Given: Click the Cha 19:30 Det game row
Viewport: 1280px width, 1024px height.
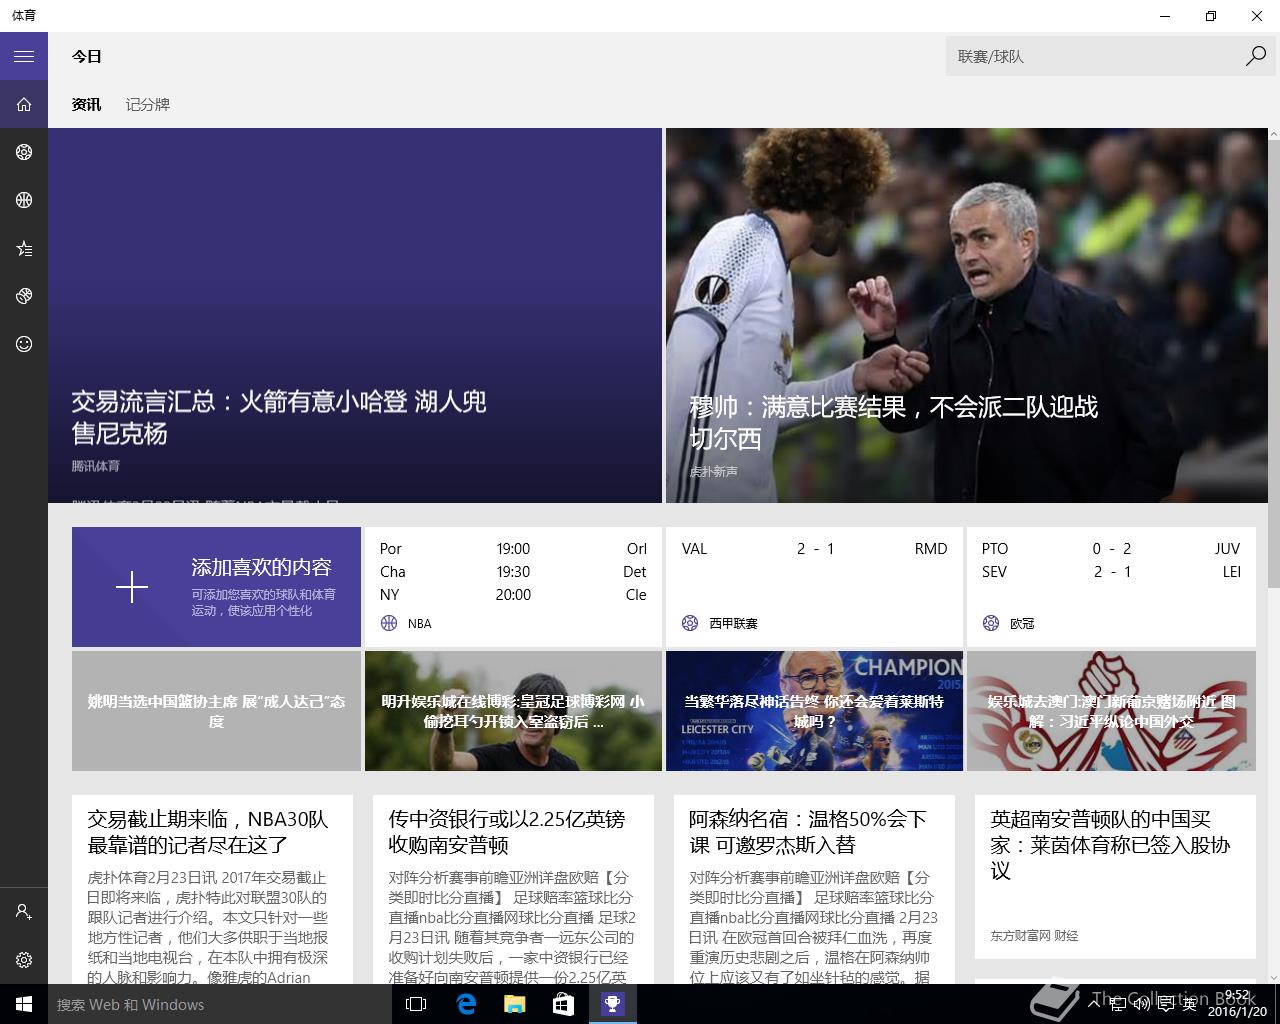Looking at the screenshot, I should [x=513, y=572].
